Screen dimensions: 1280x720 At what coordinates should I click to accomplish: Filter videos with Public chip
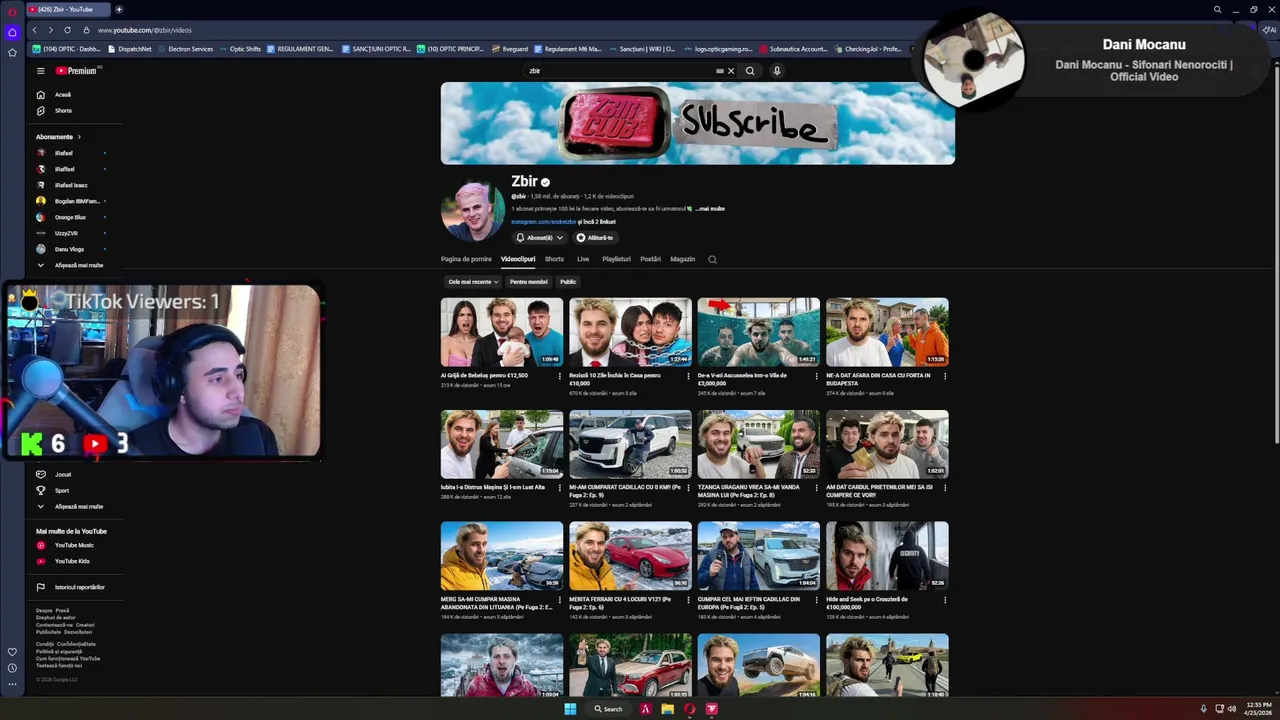point(568,282)
